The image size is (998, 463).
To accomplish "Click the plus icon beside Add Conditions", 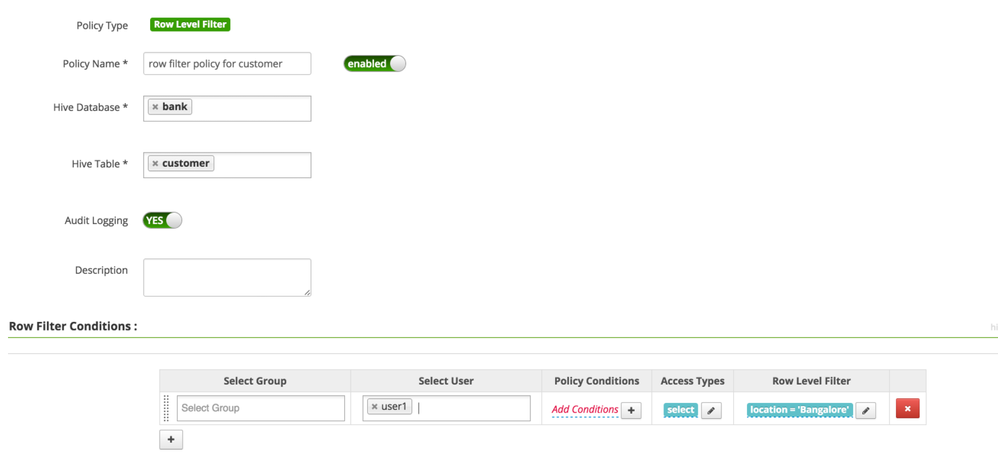I will tap(631, 410).
